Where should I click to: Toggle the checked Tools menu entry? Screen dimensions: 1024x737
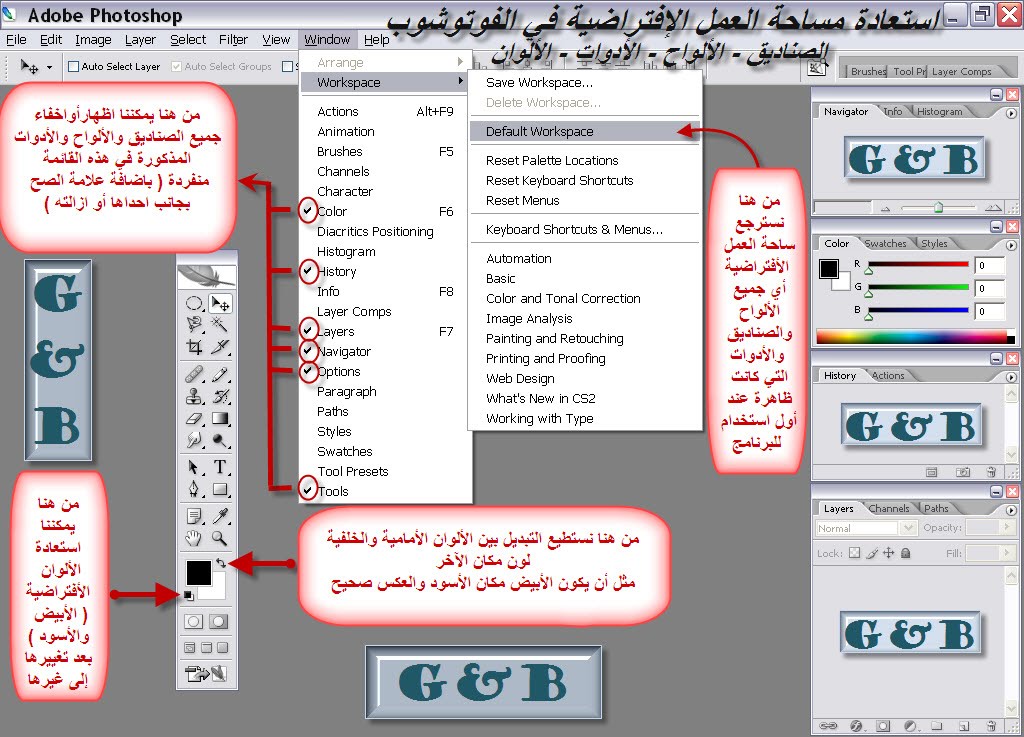click(333, 491)
